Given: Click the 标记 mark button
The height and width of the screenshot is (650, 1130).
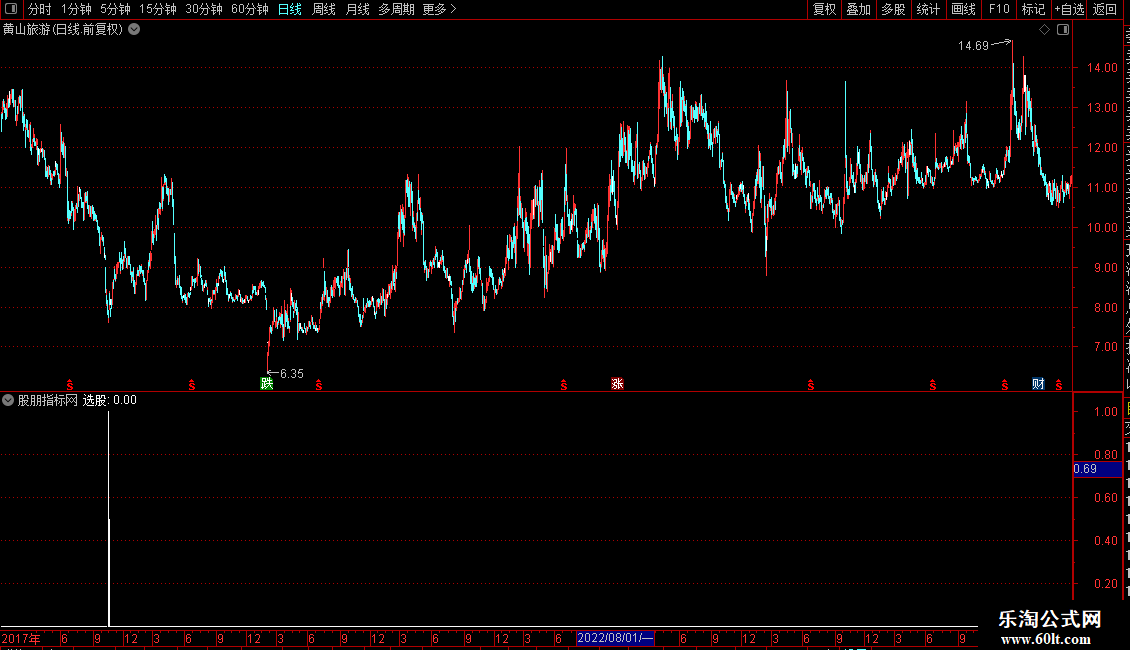Looking at the screenshot, I should coord(1033,9).
